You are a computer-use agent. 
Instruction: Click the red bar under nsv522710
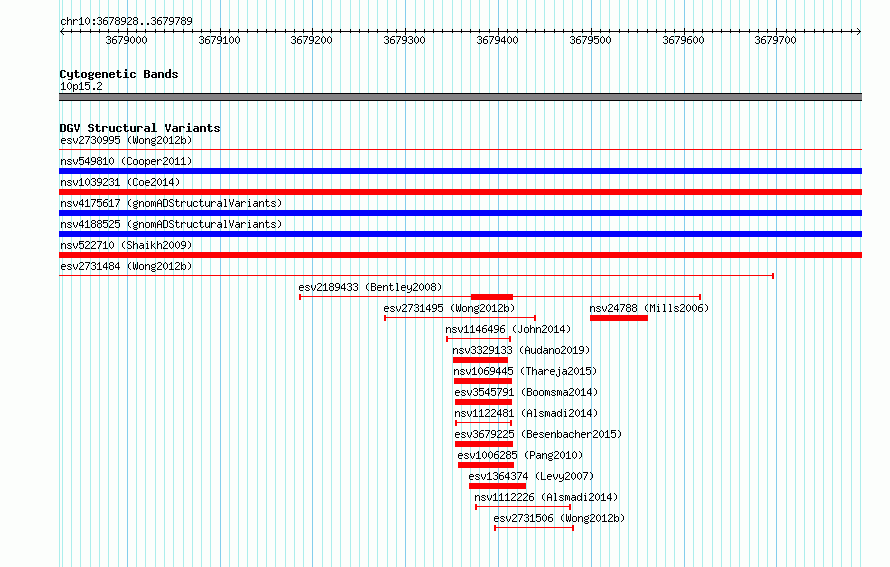click(460, 255)
